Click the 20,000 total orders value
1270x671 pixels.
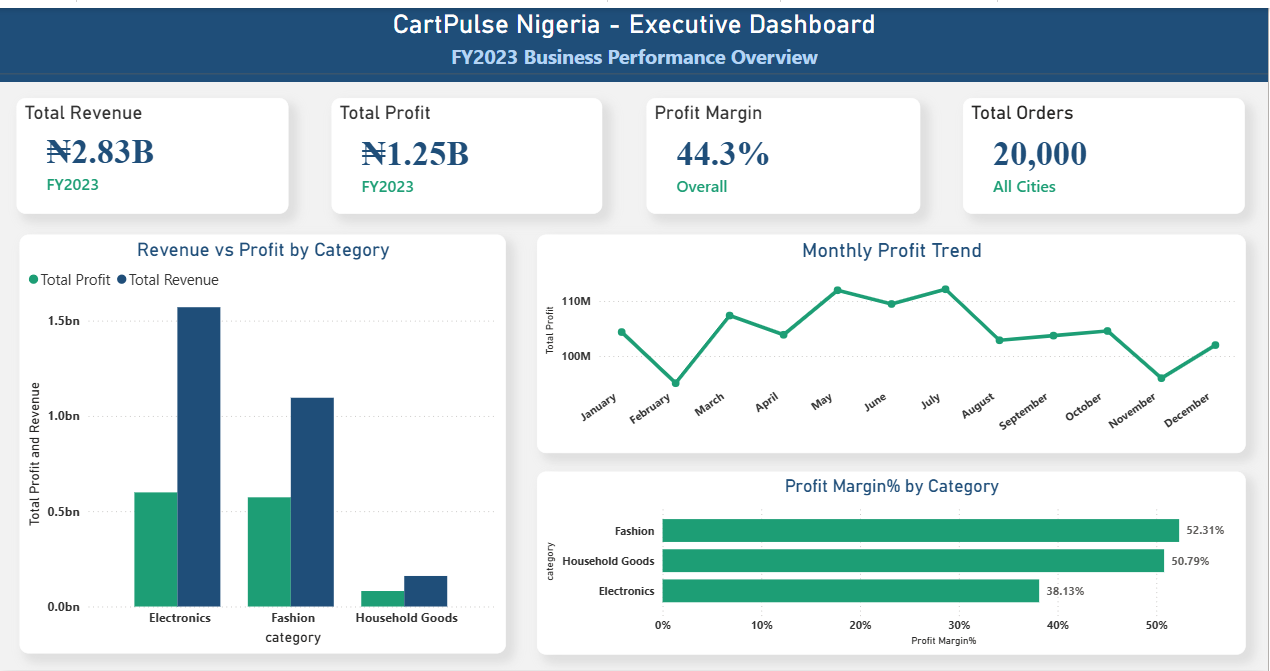[1040, 154]
